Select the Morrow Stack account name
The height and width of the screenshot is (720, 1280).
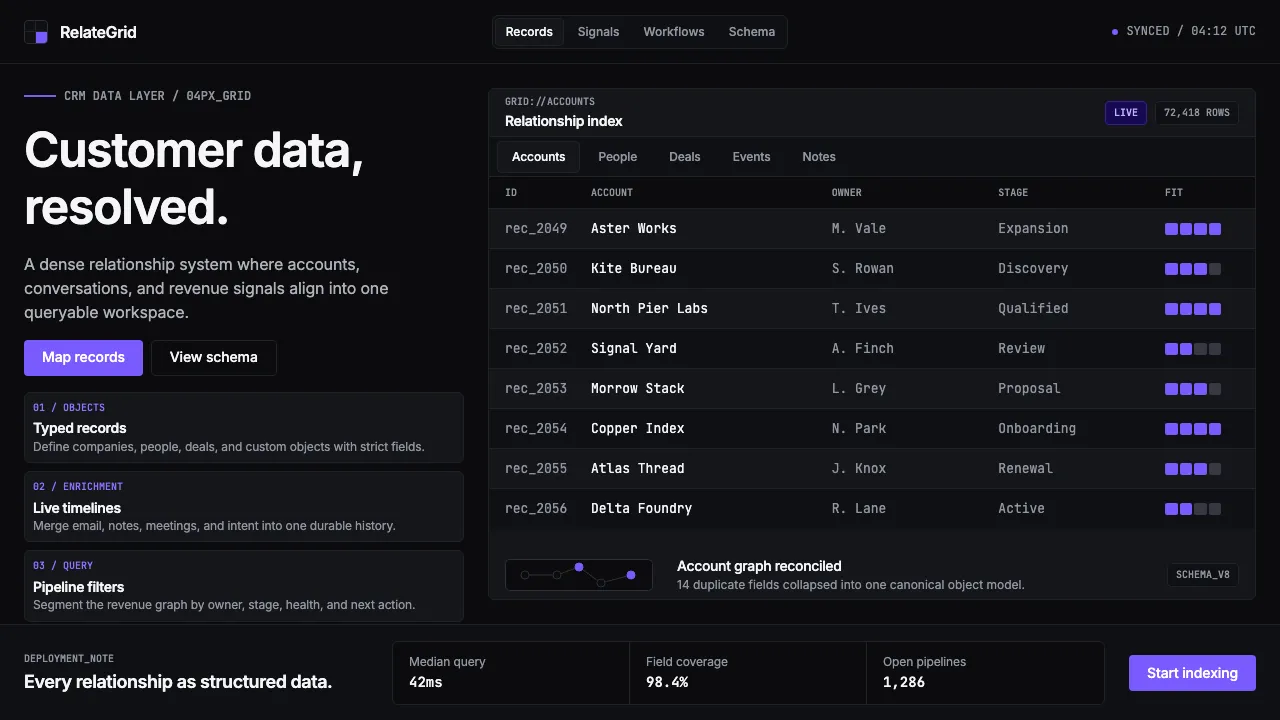coord(638,388)
